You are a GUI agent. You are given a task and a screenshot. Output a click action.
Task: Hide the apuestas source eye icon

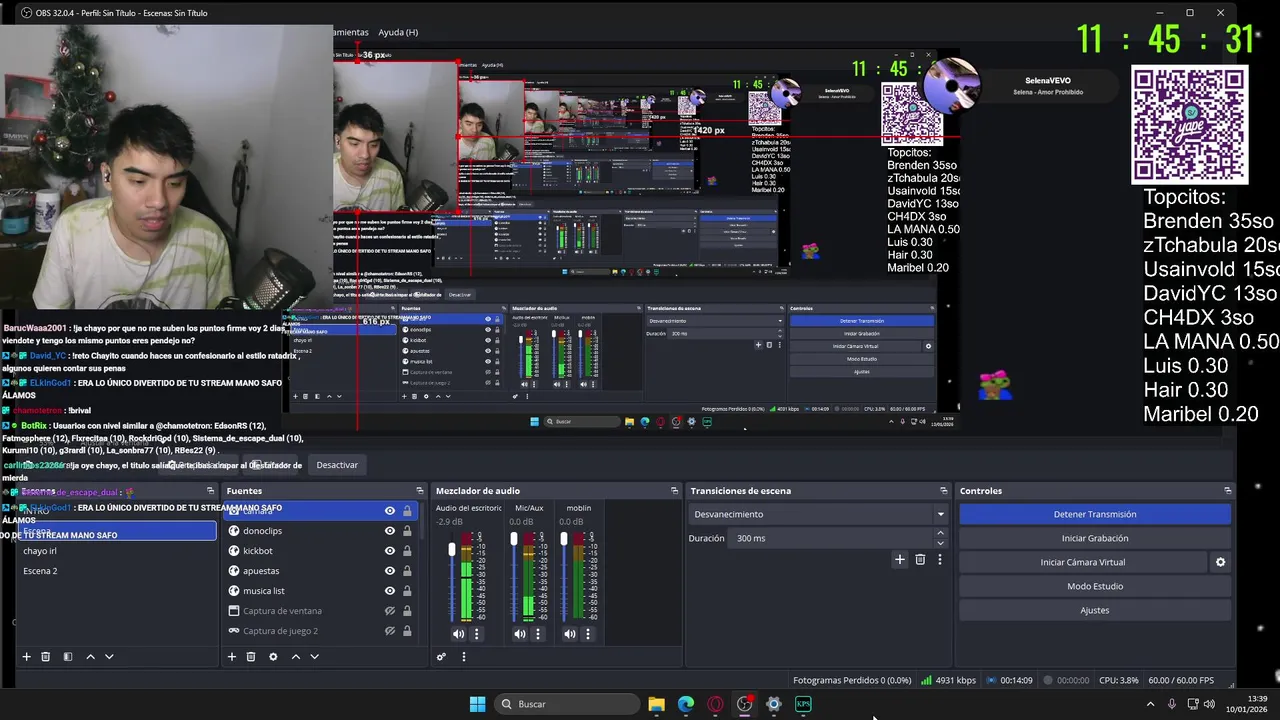(x=390, y=571)
